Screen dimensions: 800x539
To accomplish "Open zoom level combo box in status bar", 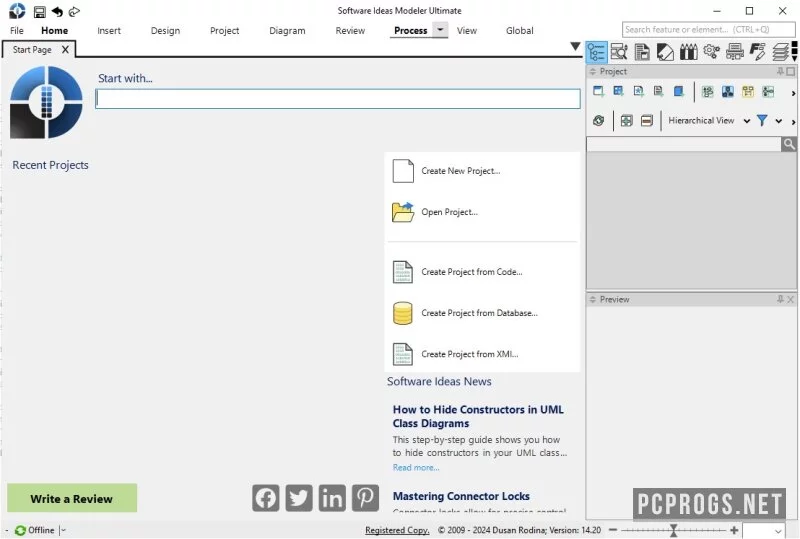I will (x=763, y=531).
